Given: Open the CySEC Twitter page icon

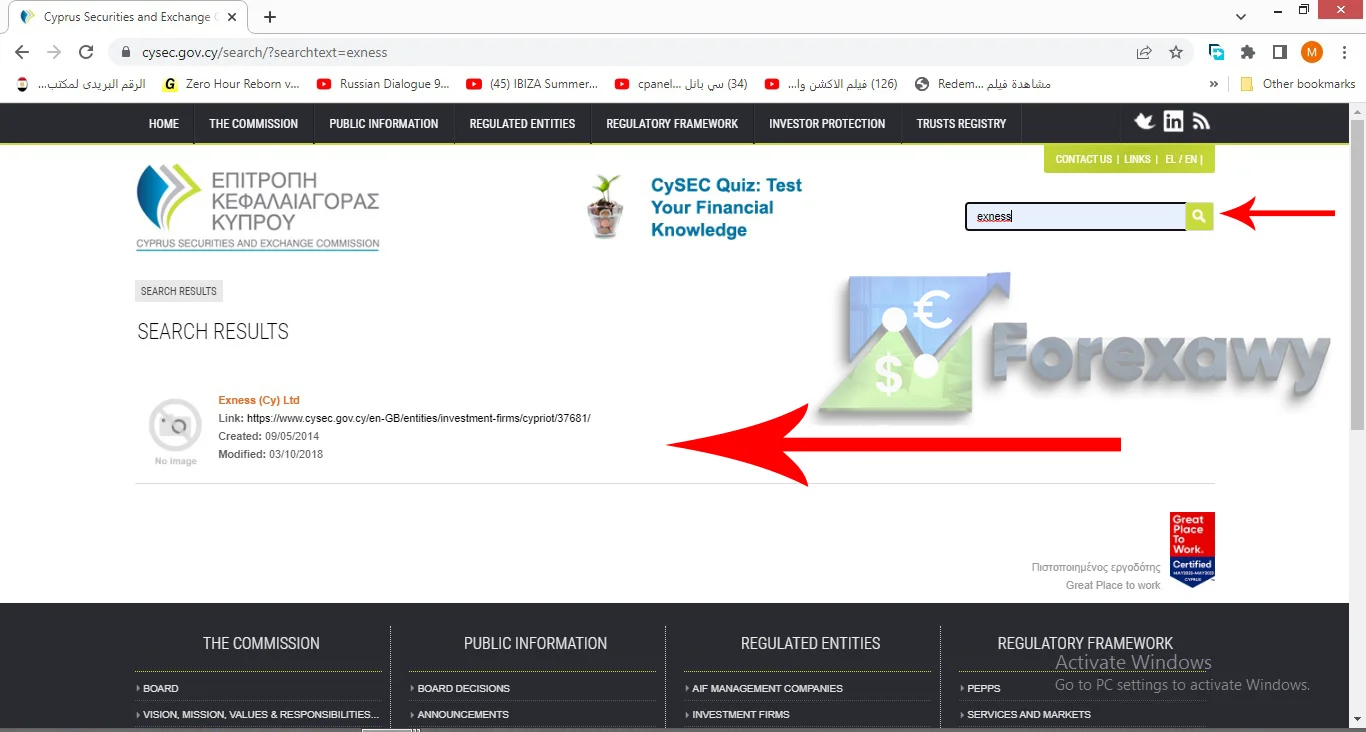Looking at the screenshot, I should (1145, 122).
